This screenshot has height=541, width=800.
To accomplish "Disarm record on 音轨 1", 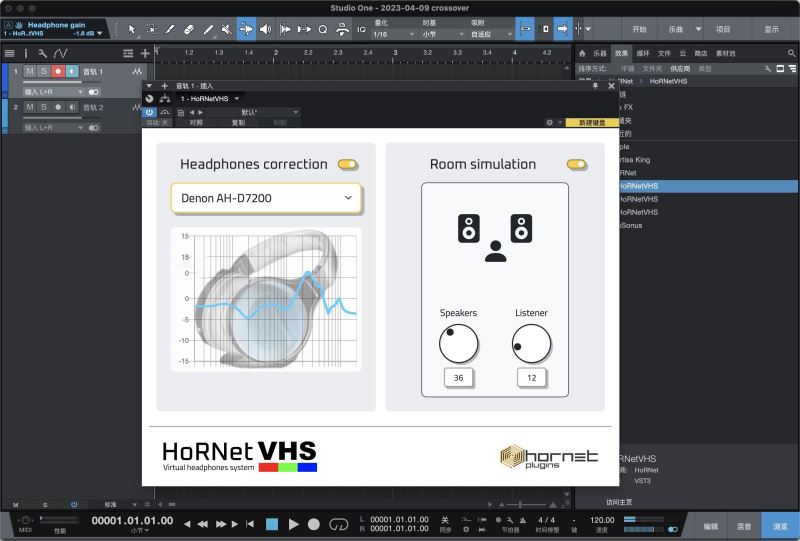I will (x=58, y=71).
